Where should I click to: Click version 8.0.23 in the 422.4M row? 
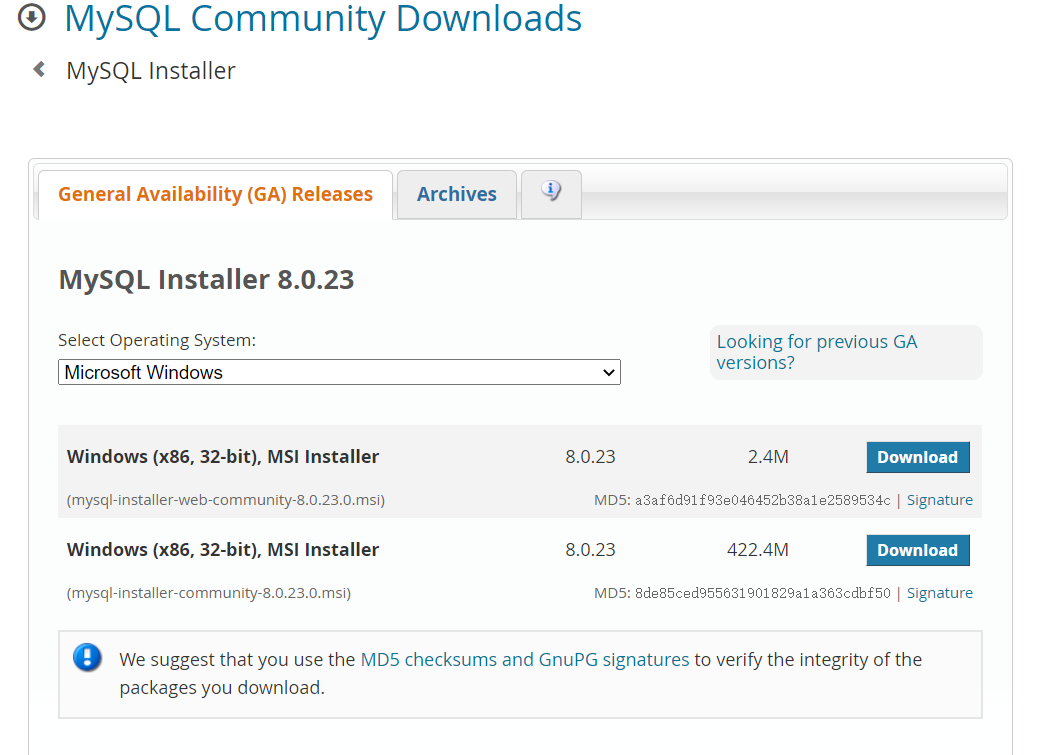pos(590,550)
